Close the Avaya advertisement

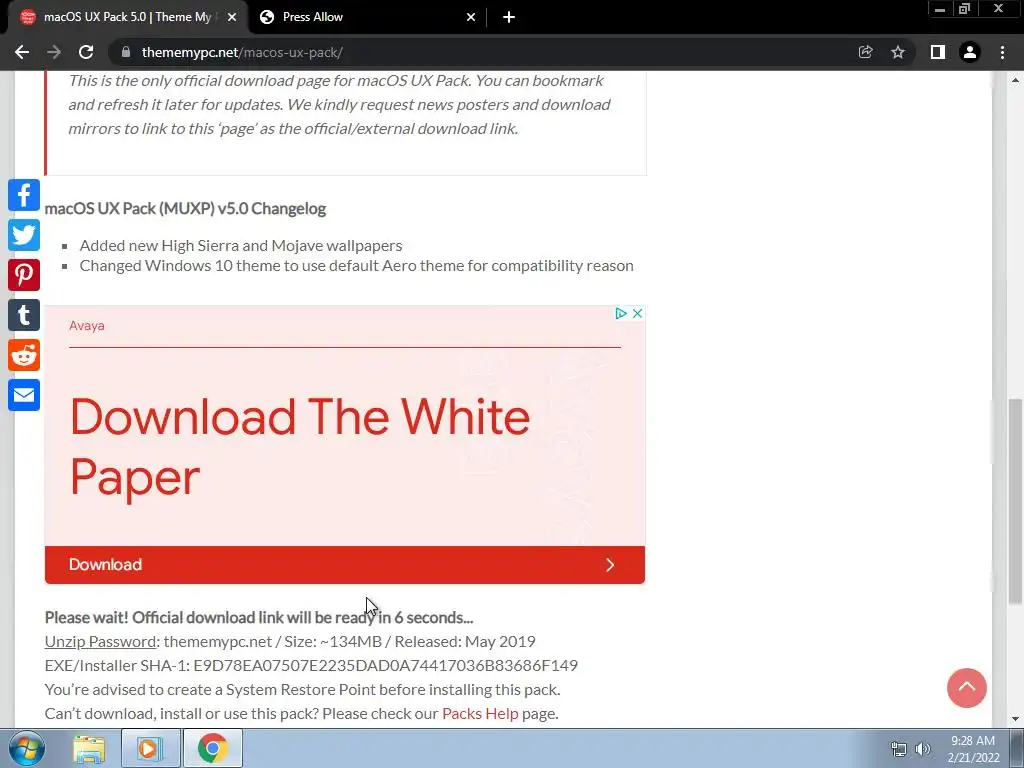(637, 313)
